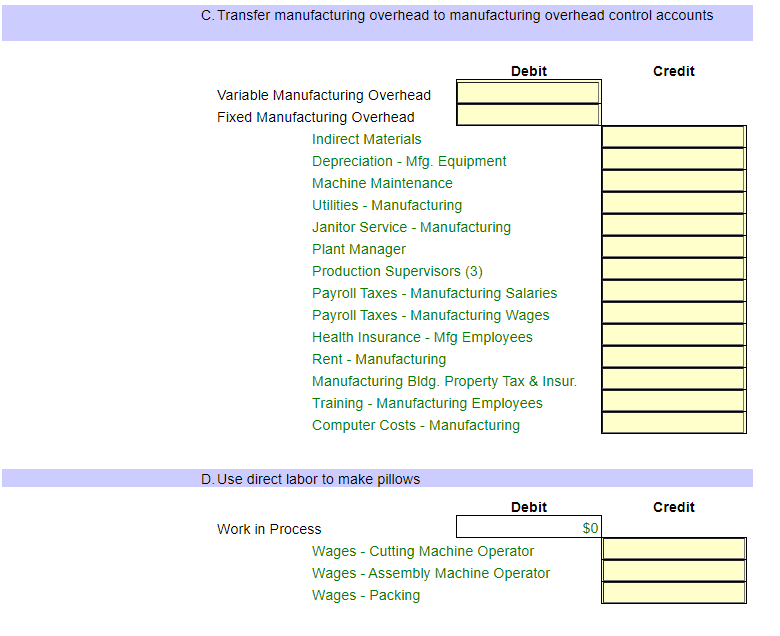The width and height of the screenshot is (780, 636).
Task: Click Credit column header in section C
Action: click(x=674, y=71)
